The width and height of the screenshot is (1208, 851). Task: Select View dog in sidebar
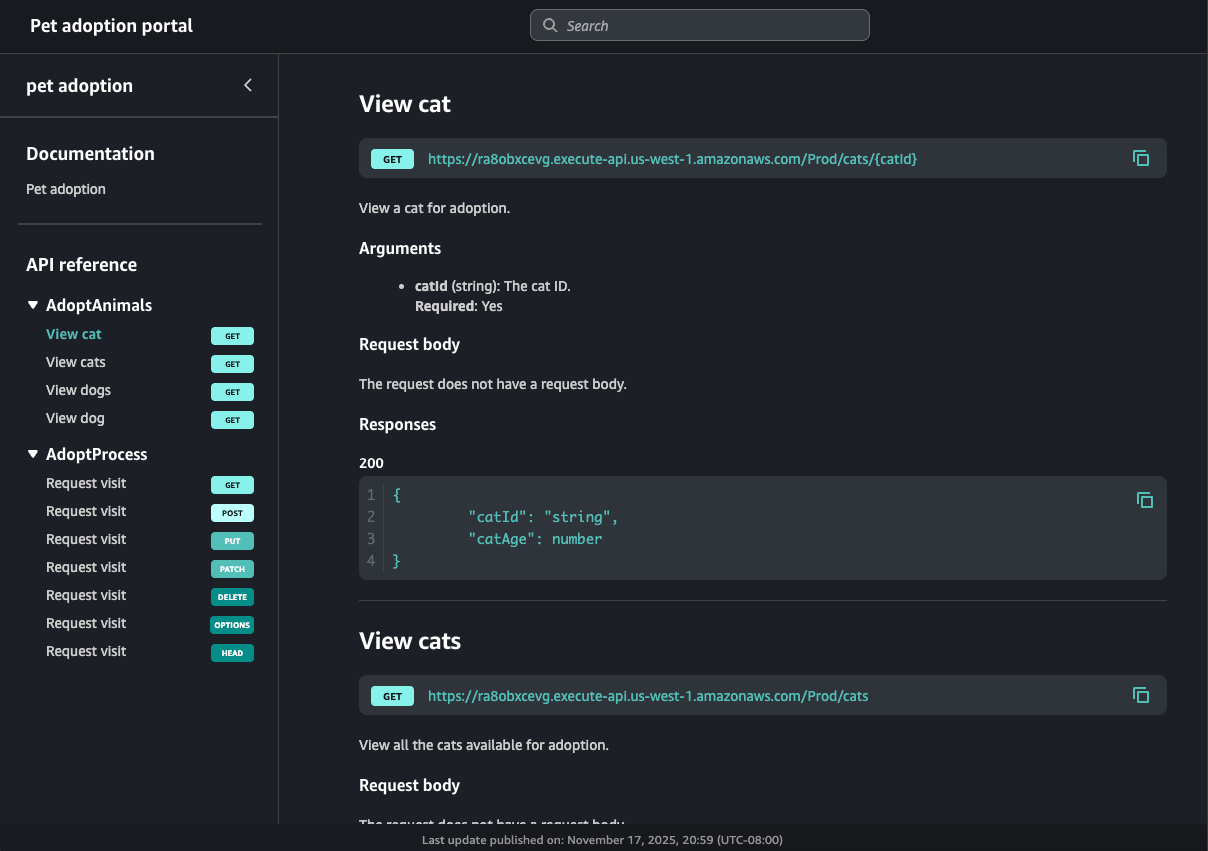point(75,418)
